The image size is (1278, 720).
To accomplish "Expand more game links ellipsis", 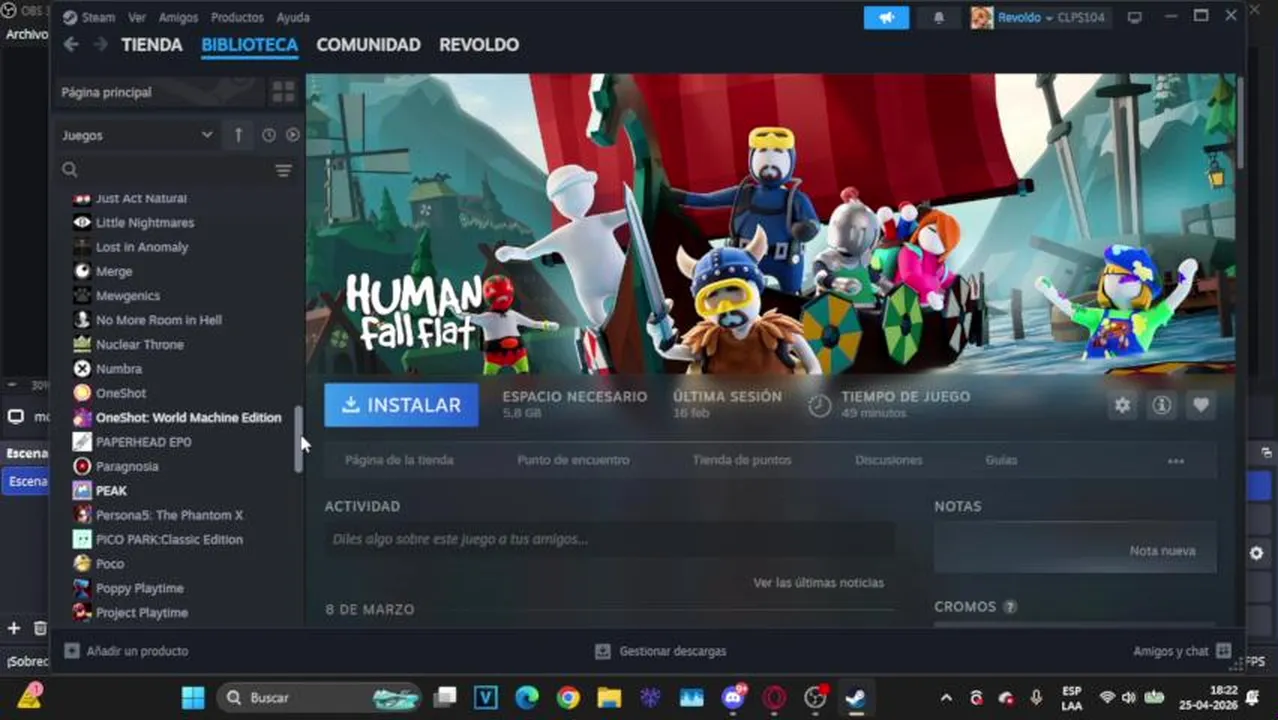I will (x=1176, y=461).
